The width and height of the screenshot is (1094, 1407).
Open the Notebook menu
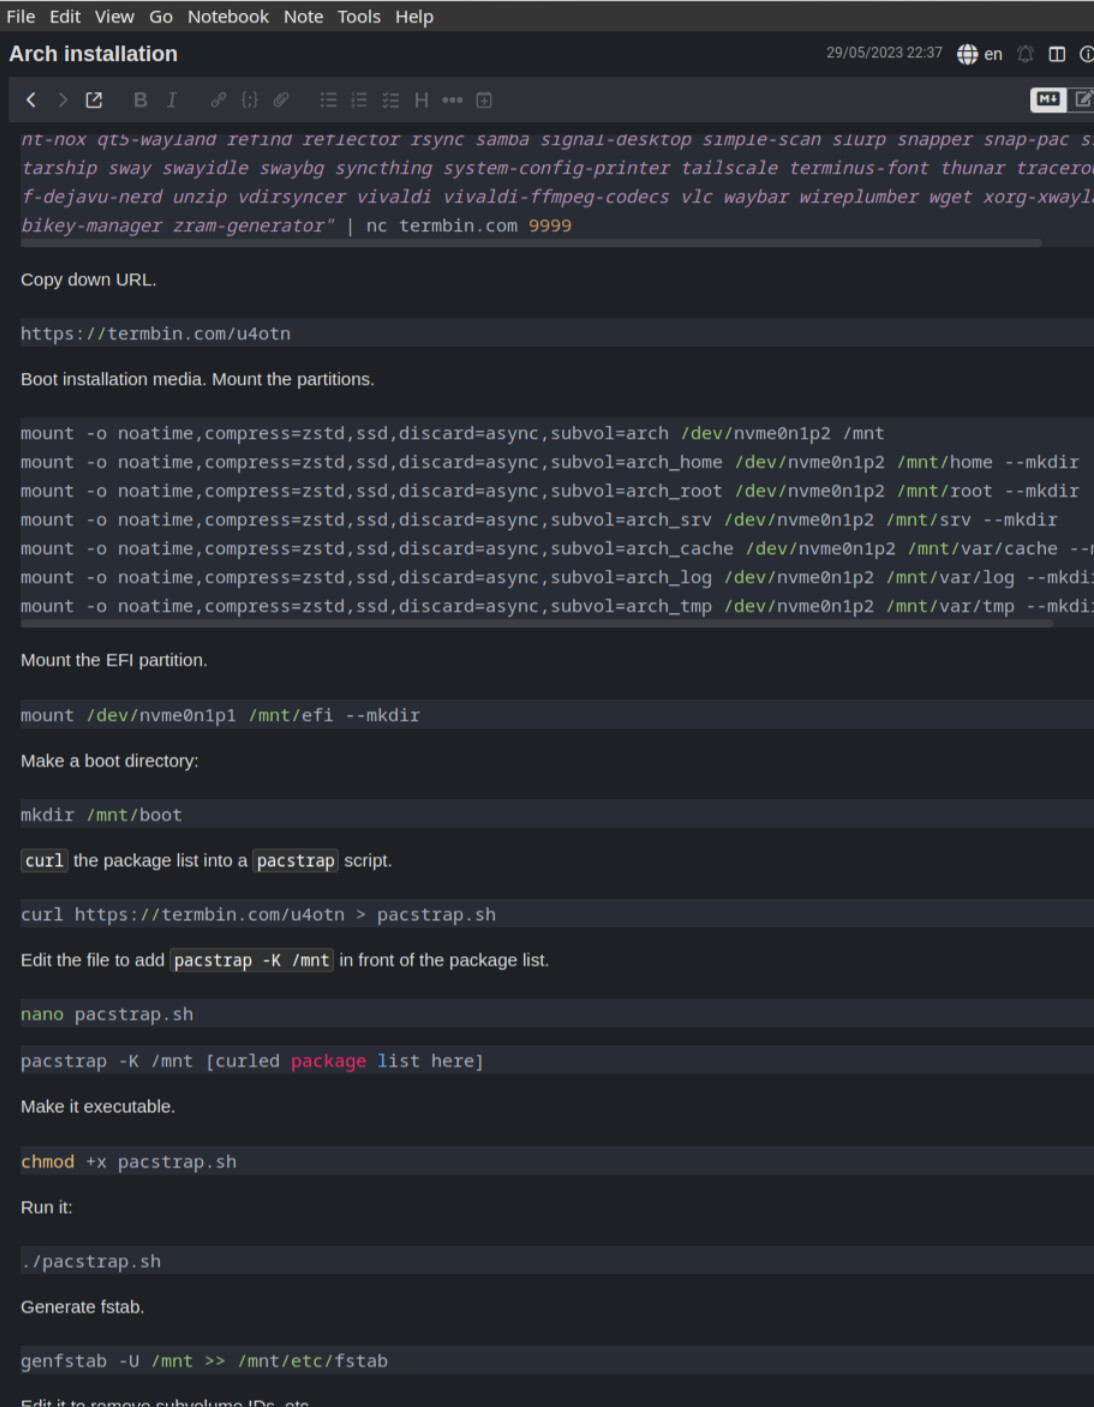(x=228, y=17)
